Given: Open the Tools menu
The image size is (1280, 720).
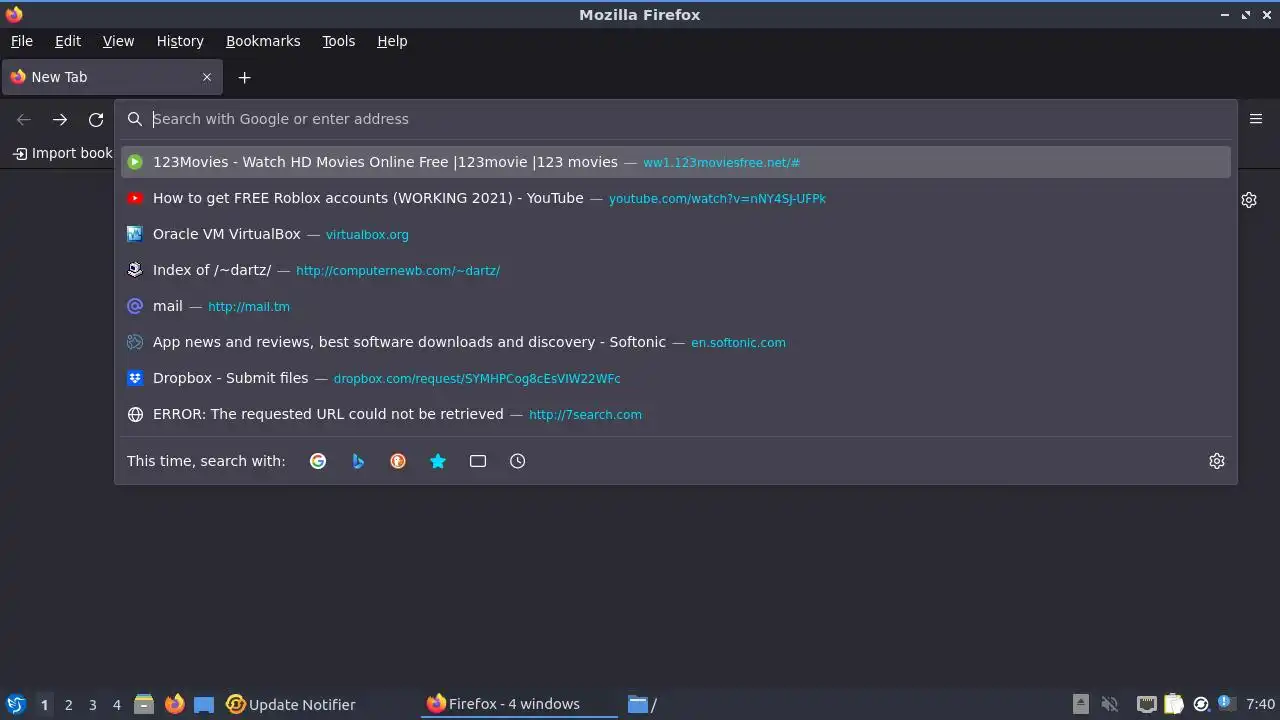Looking at the screenshot, I should [x=338, y=41].
